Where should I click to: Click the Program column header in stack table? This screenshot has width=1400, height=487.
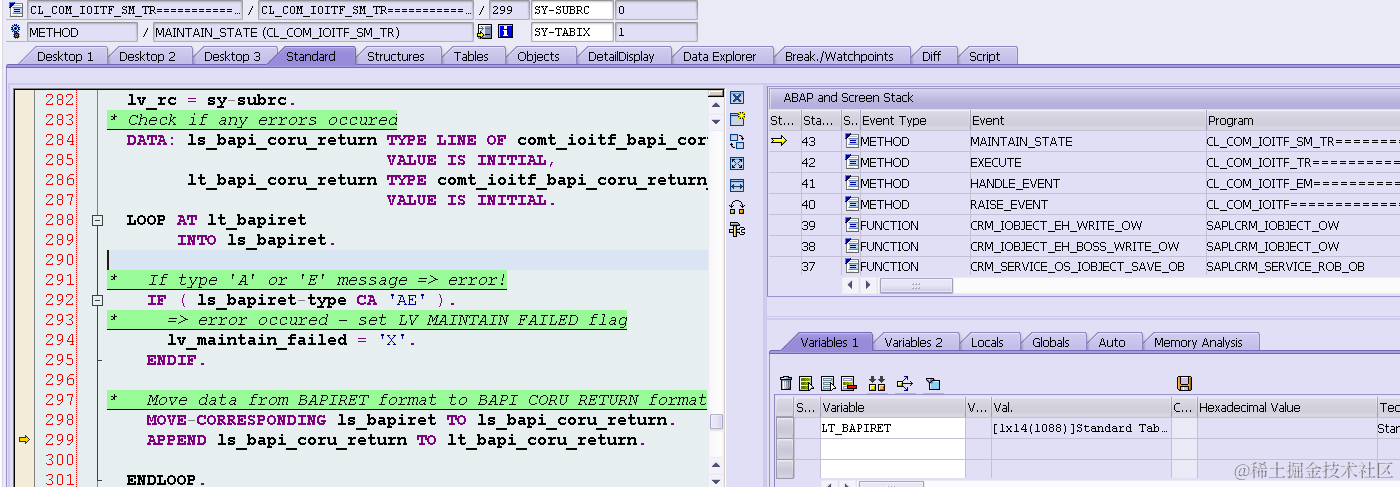point(1302,120)
